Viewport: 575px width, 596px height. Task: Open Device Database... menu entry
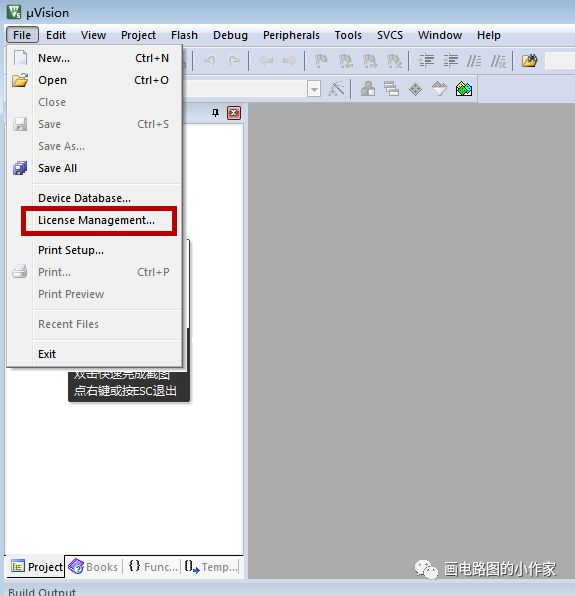click(94, 198)
